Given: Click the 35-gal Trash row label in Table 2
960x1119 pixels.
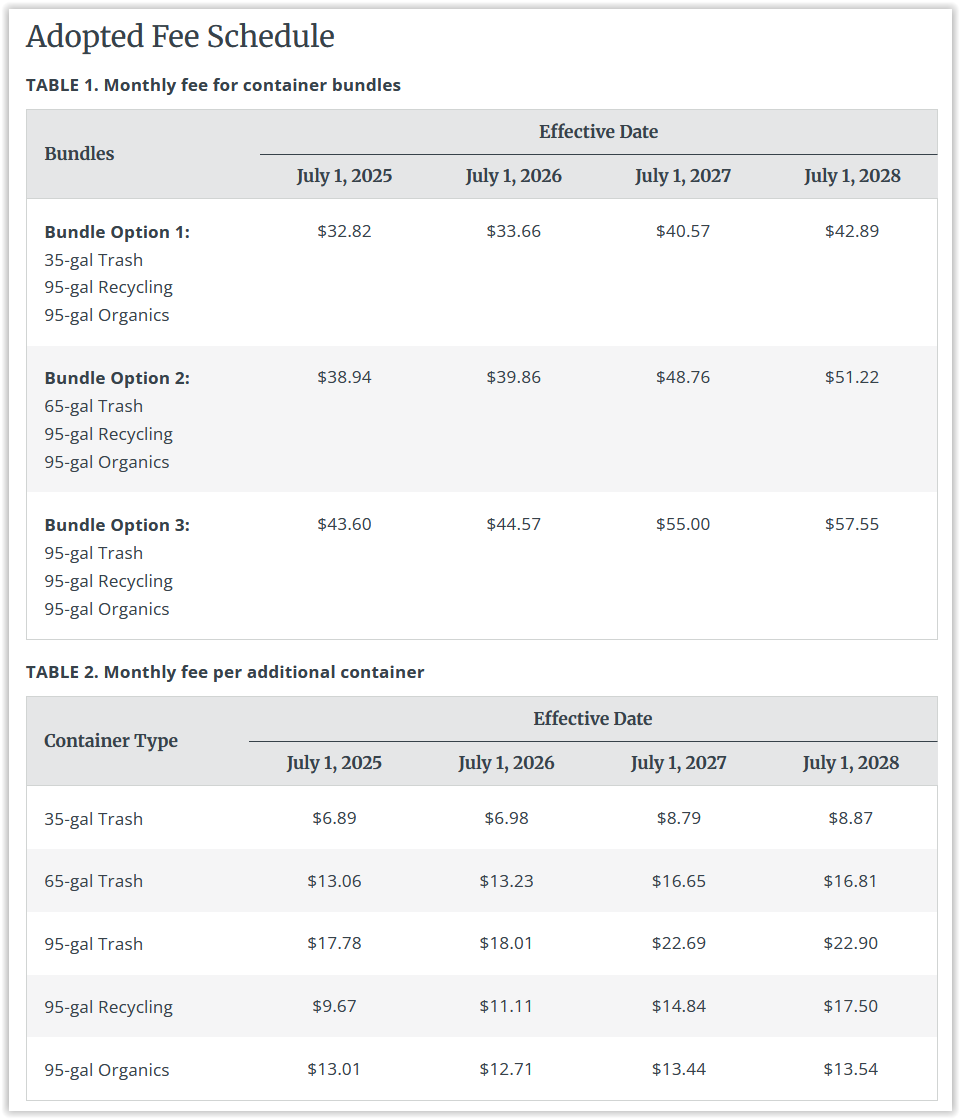Looking at the screenshot, I should tap(93, 819).
